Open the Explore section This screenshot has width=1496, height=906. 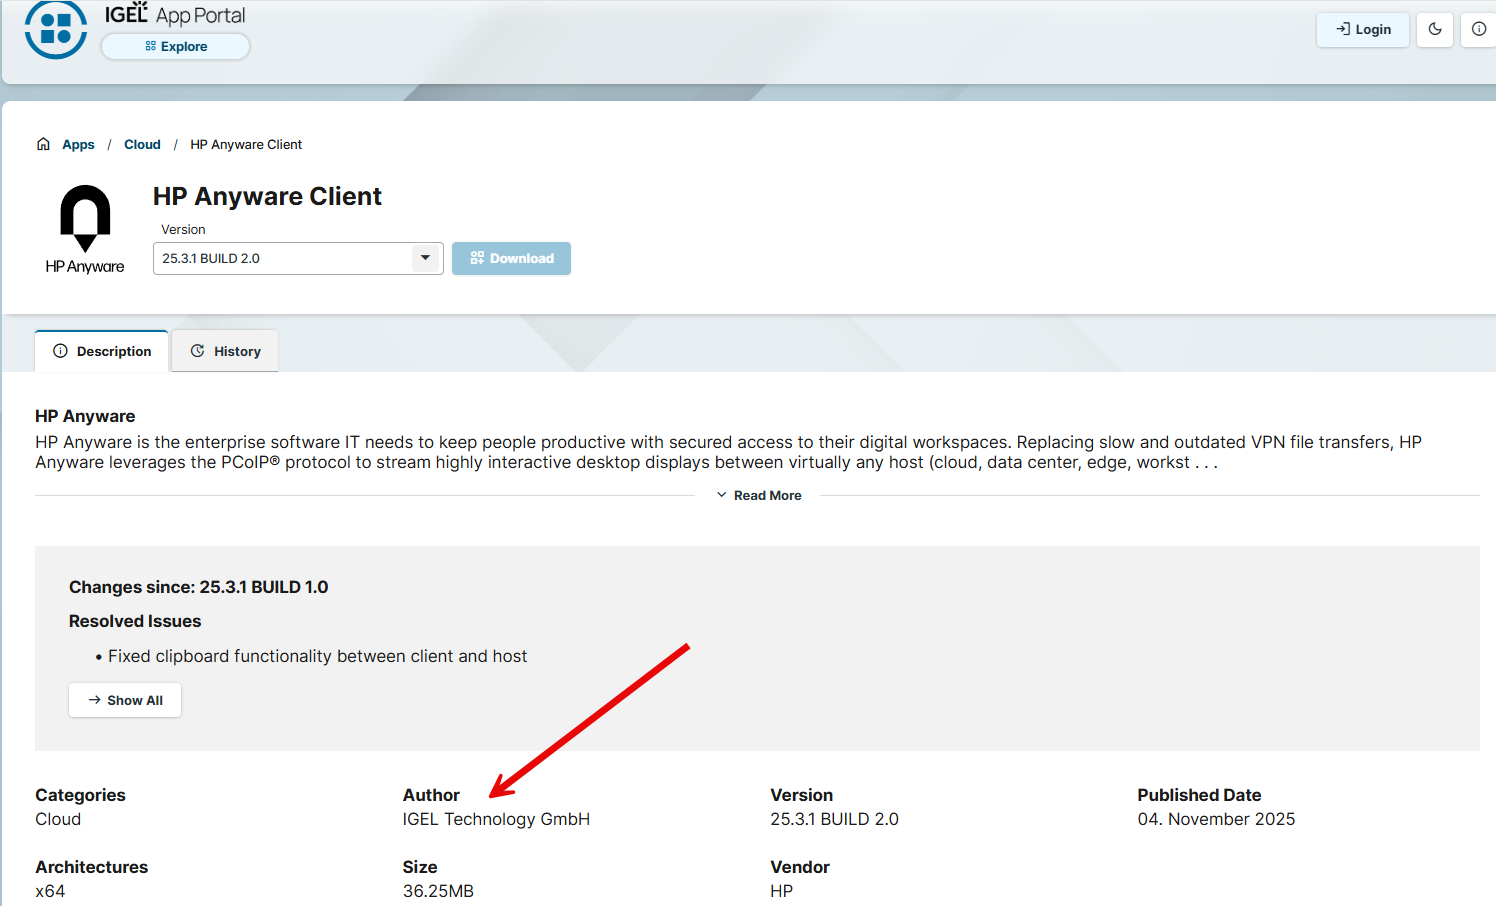(x=176, y=46)
